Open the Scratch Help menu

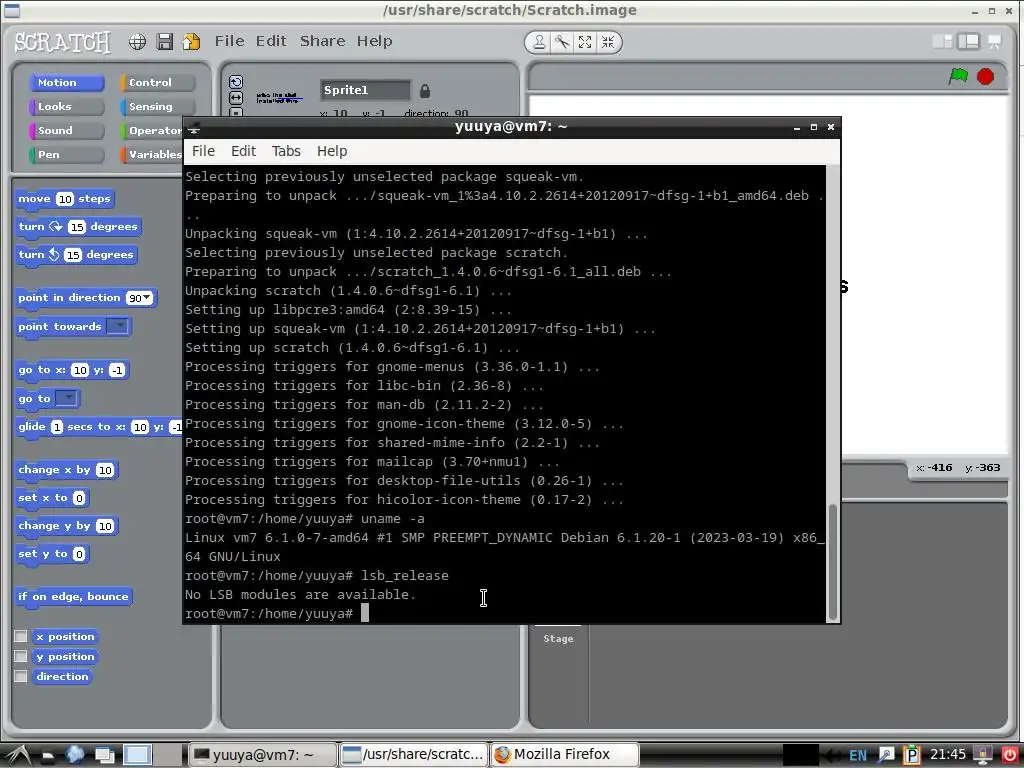pos(374,41)
